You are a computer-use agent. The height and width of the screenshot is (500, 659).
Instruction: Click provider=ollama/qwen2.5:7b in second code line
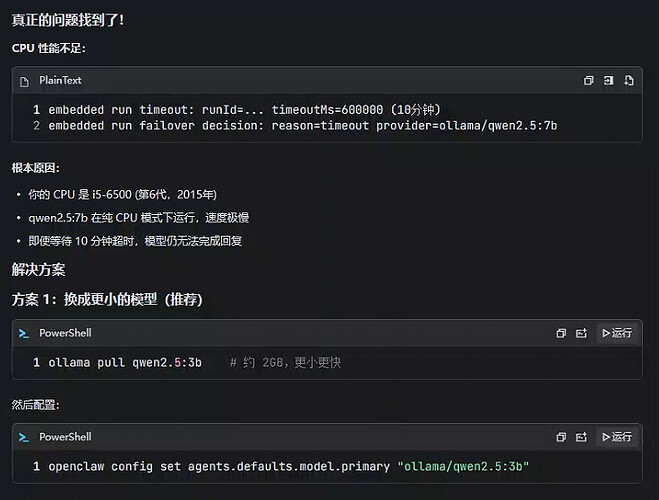coord(467,126)
